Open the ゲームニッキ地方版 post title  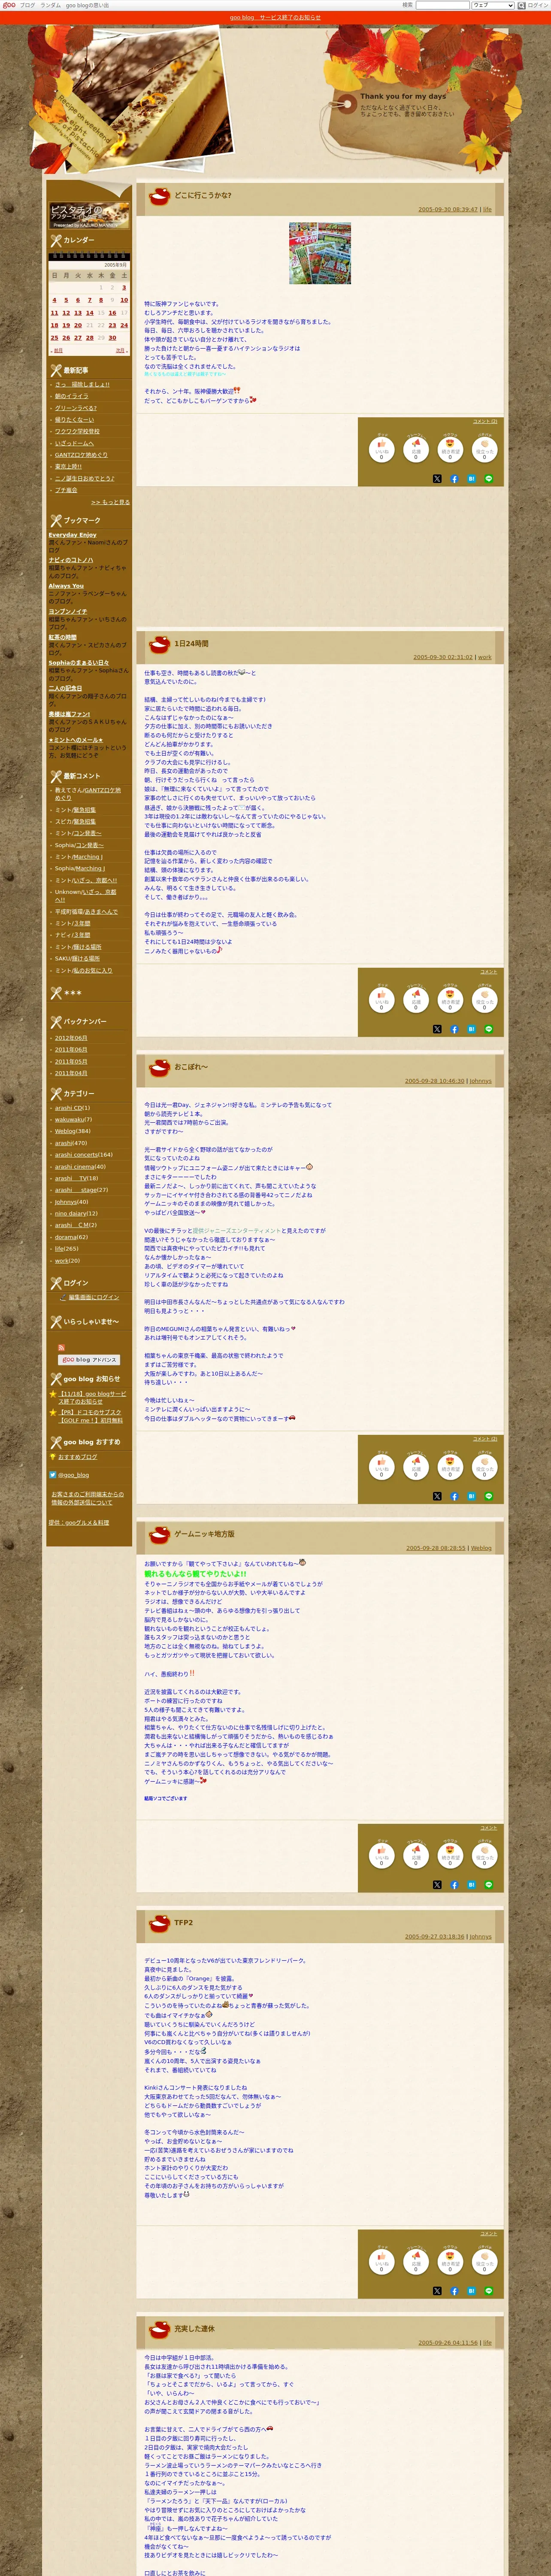[x=204, y=1534]
